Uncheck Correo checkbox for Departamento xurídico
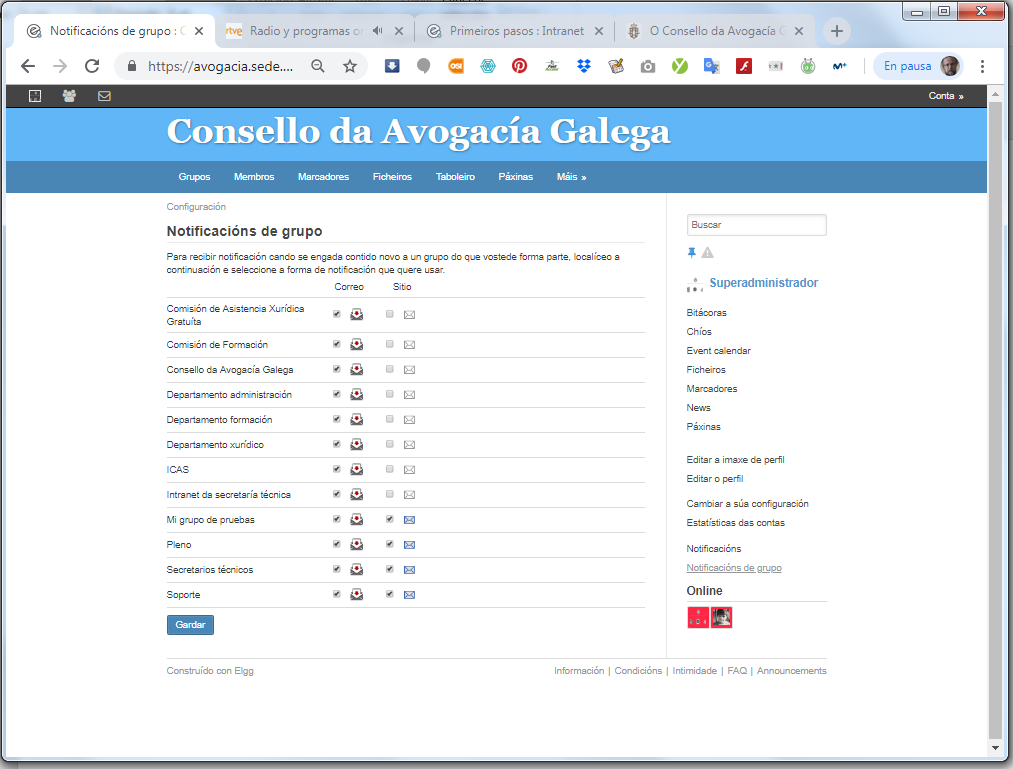1013x769 pixels. pos(336,444)
